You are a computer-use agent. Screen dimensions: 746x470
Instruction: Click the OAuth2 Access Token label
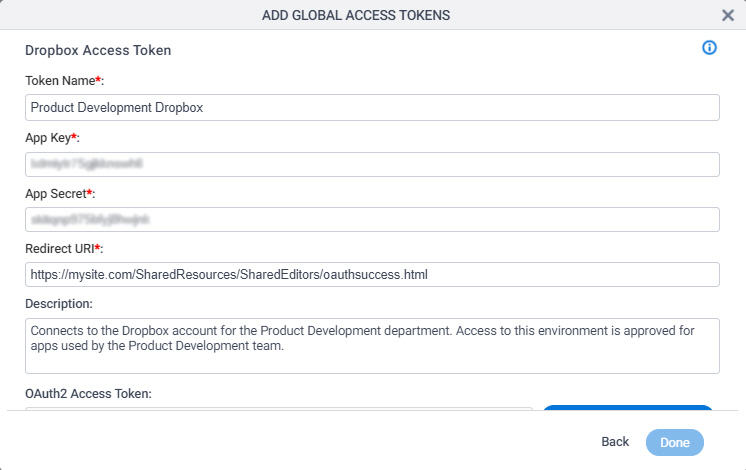click(x=88, y=394)
